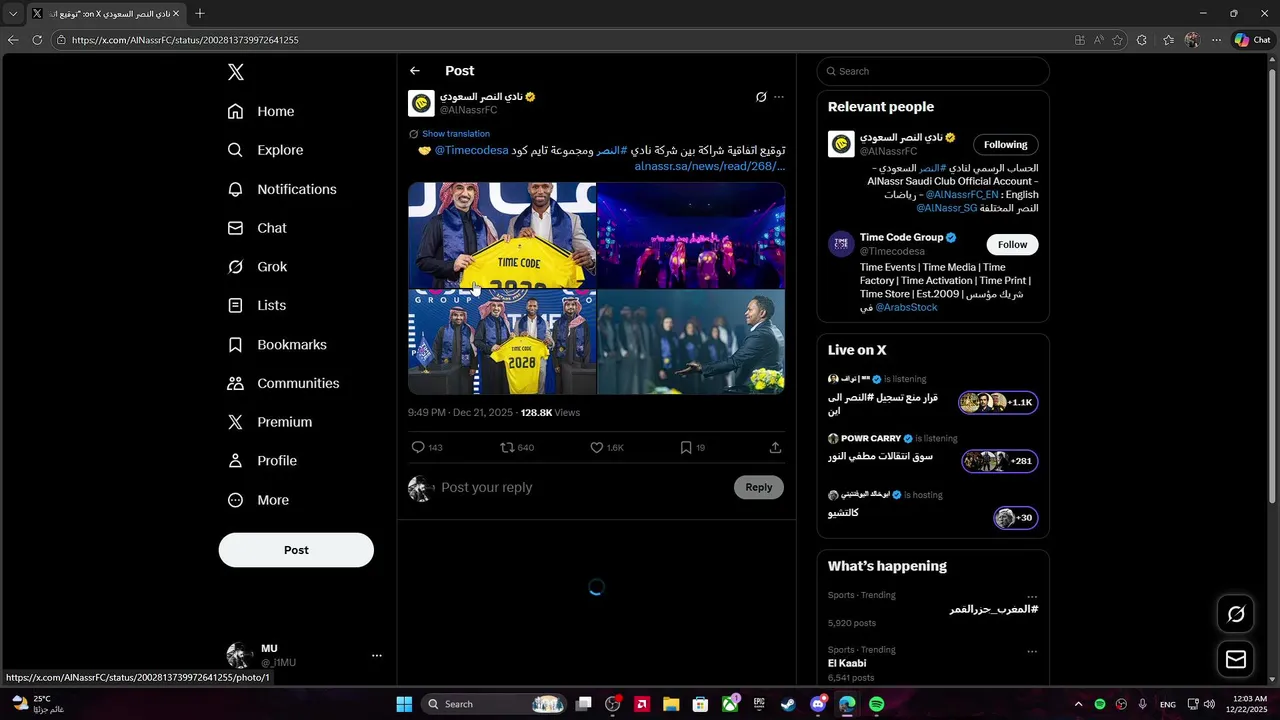1280x720 pixels.
Task: Click the big Post button in sidebar
Action: [296, 550]
